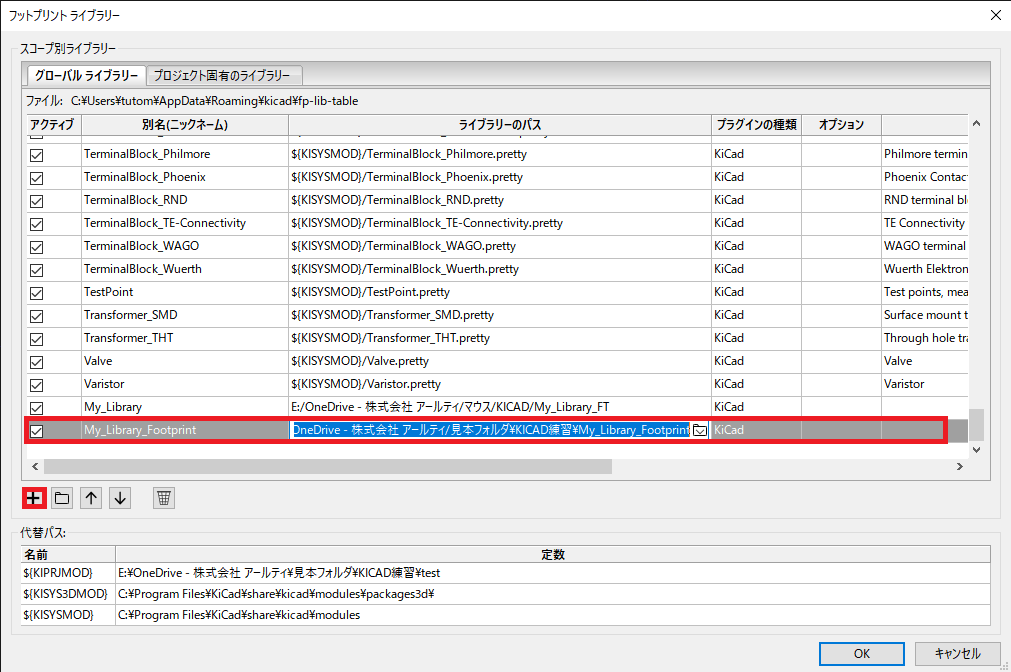Click the KISYSMOD path value field
The height and width of the screenshot is (672, 1011).
(x=552, y=615)
